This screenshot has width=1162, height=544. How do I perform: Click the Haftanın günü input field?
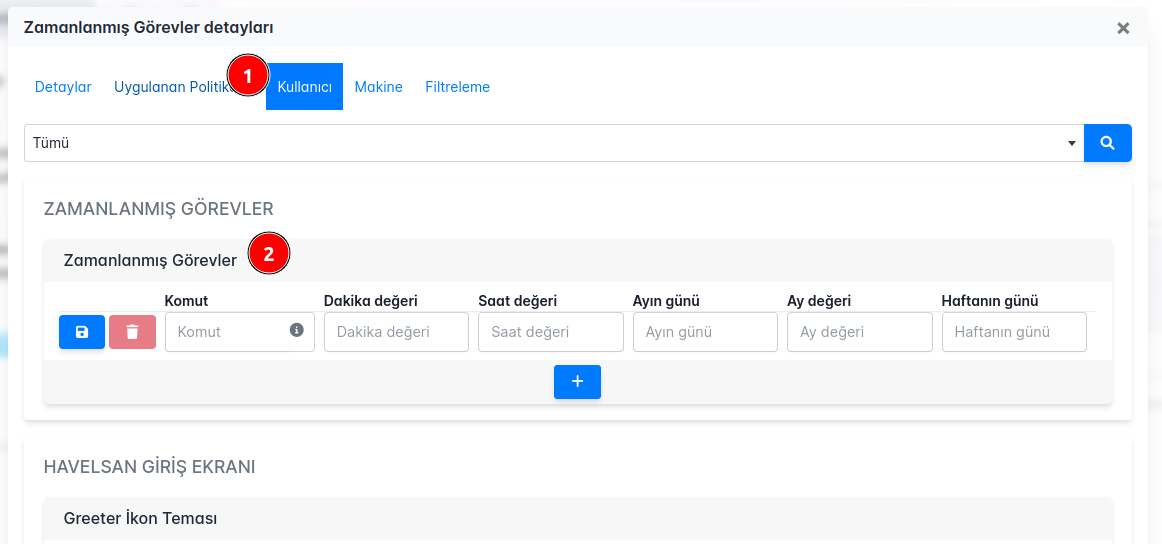pyautogui.click(x=1014, y=332)
